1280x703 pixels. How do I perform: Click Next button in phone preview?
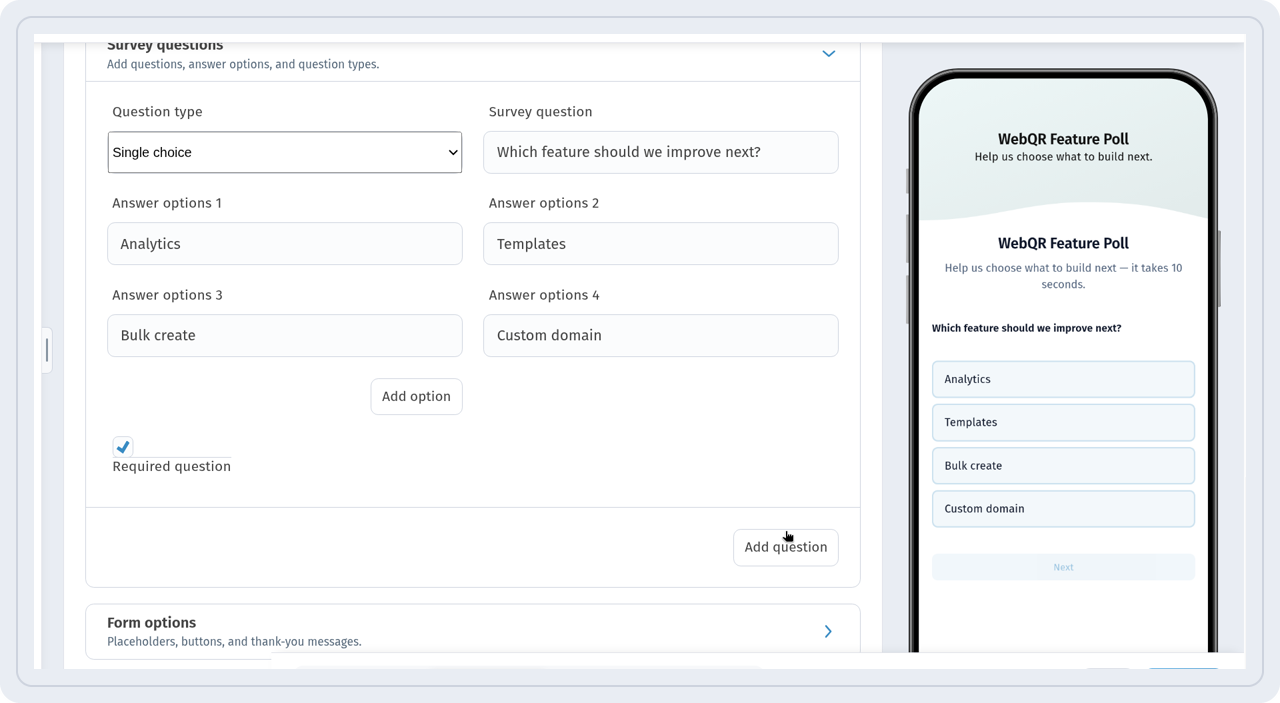pos(1063,567)
